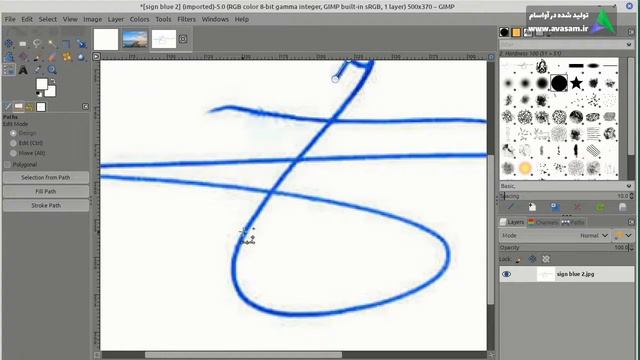640x360 pixels.
Task: Select the Bucket Fill tool
Action: pyautogui.click(x=23, y=57)
